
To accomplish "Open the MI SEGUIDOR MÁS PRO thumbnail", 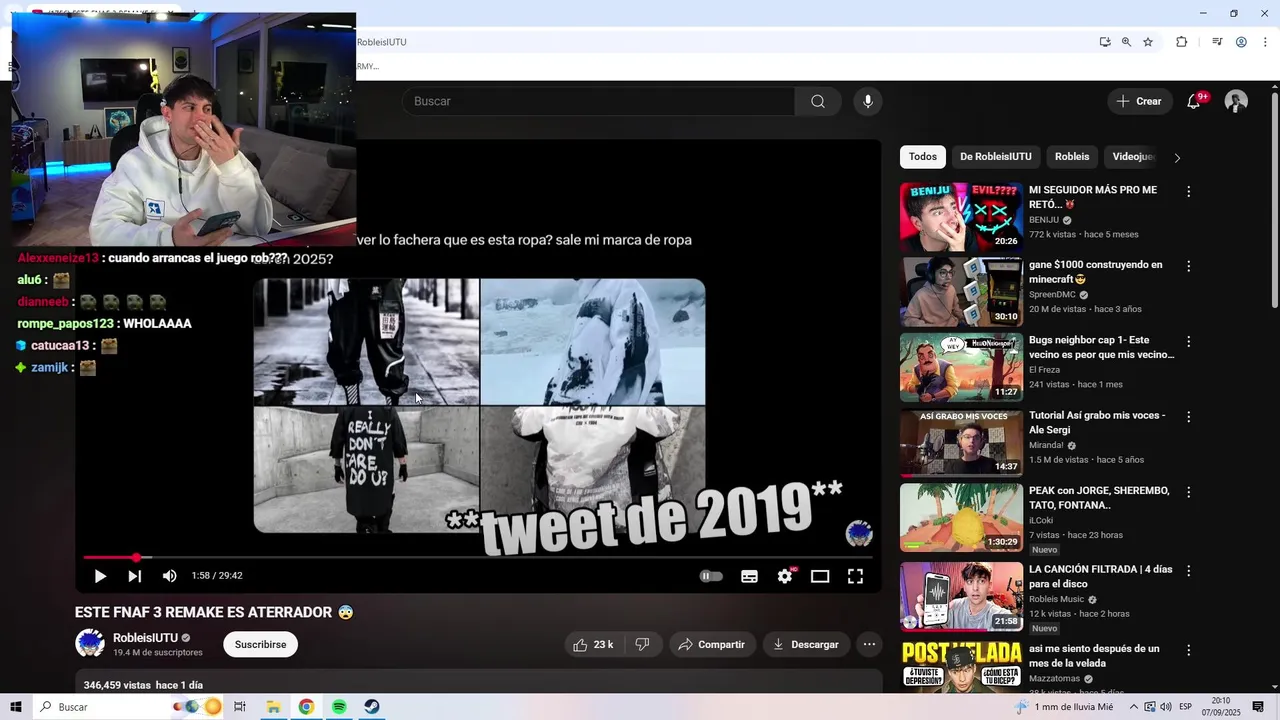I will pos(961,216).
